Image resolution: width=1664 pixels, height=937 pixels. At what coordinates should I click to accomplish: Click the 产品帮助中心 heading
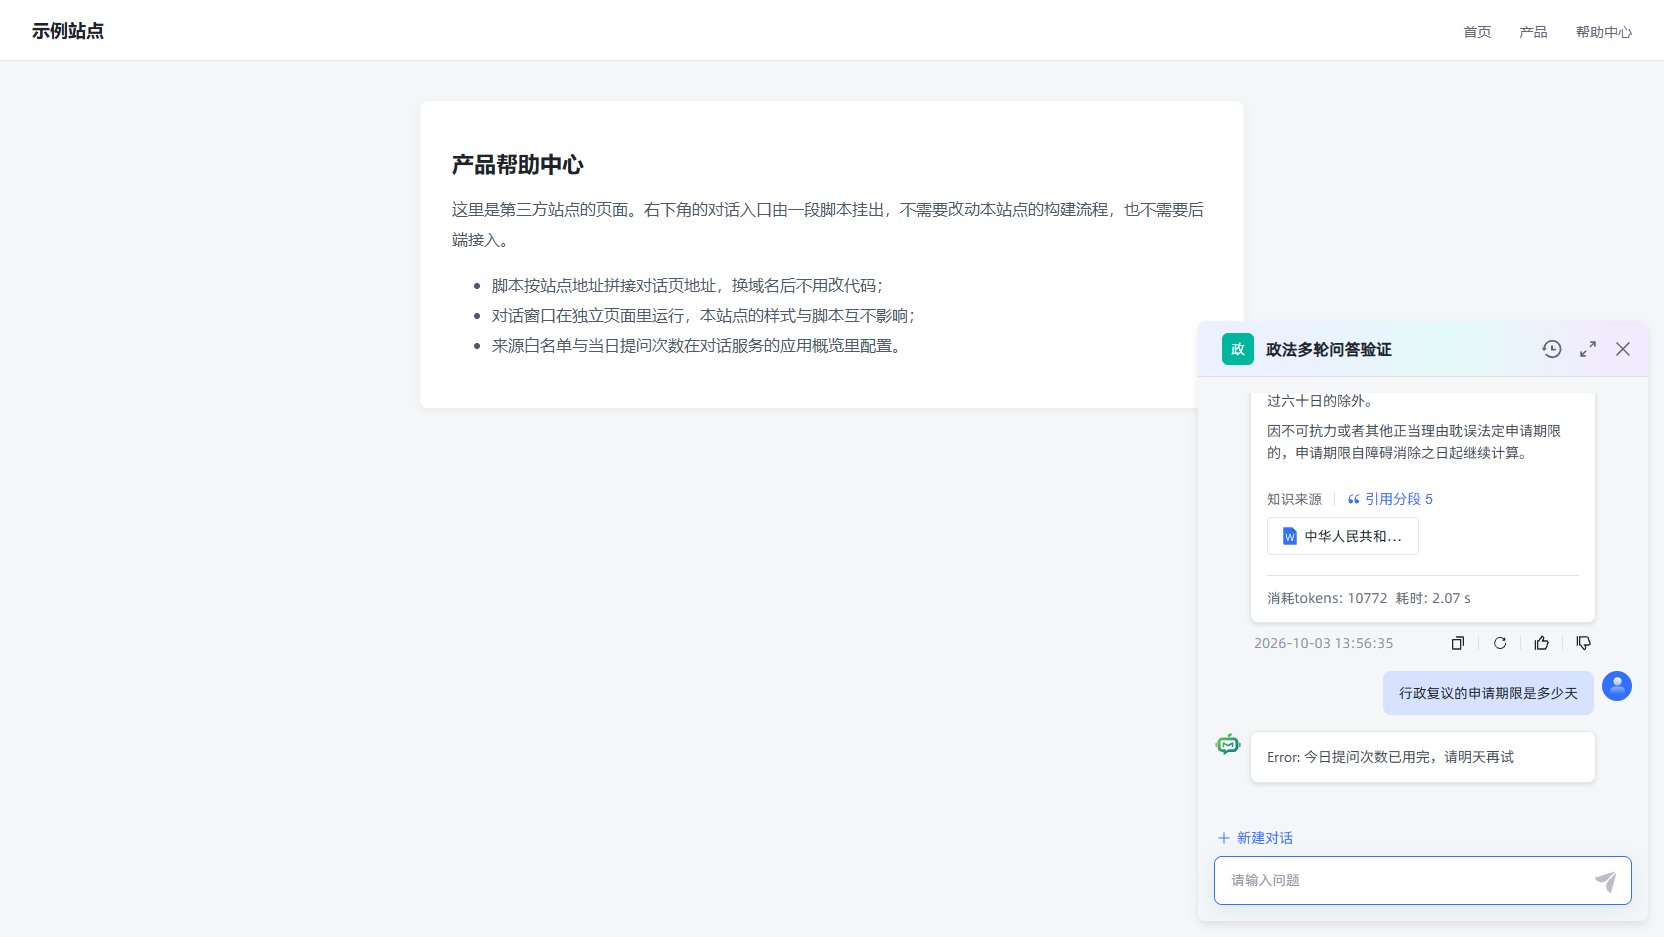[517, 165]
